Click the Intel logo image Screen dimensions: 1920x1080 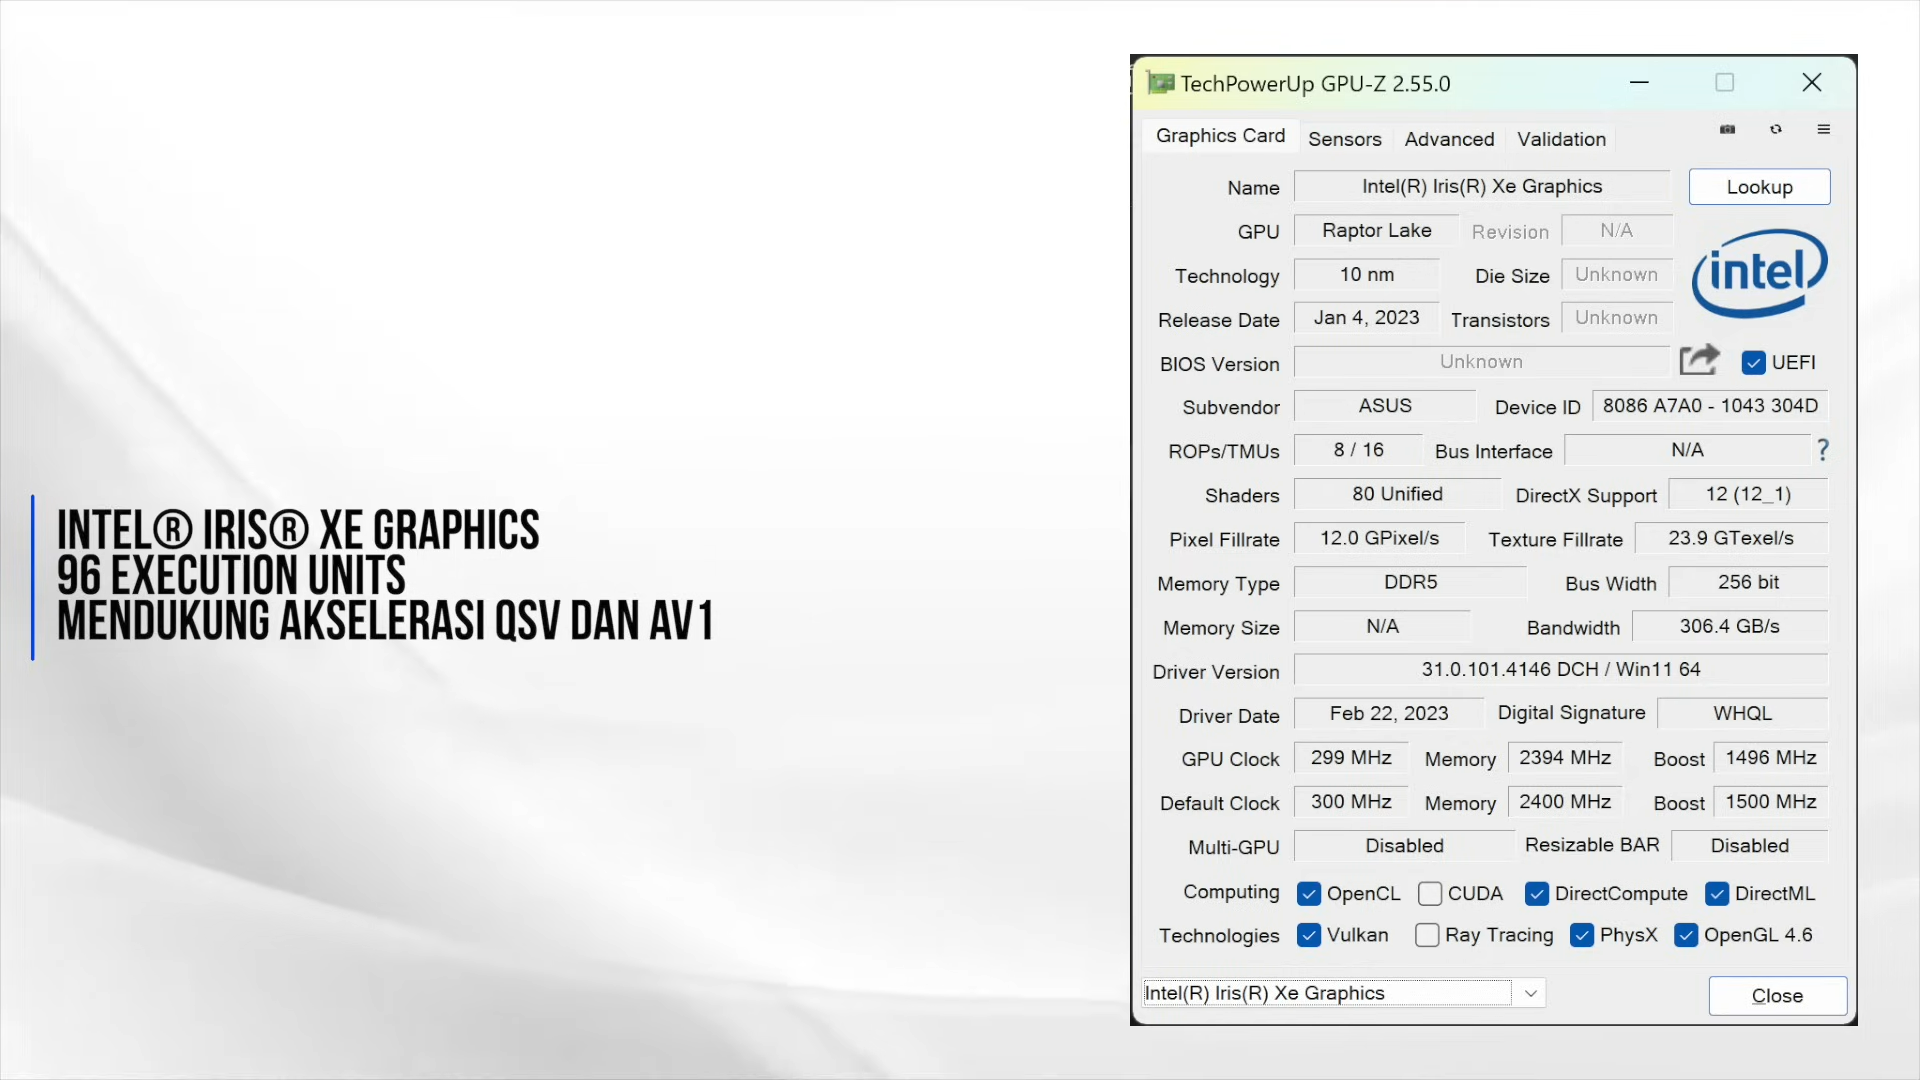tap(1760, 273)
